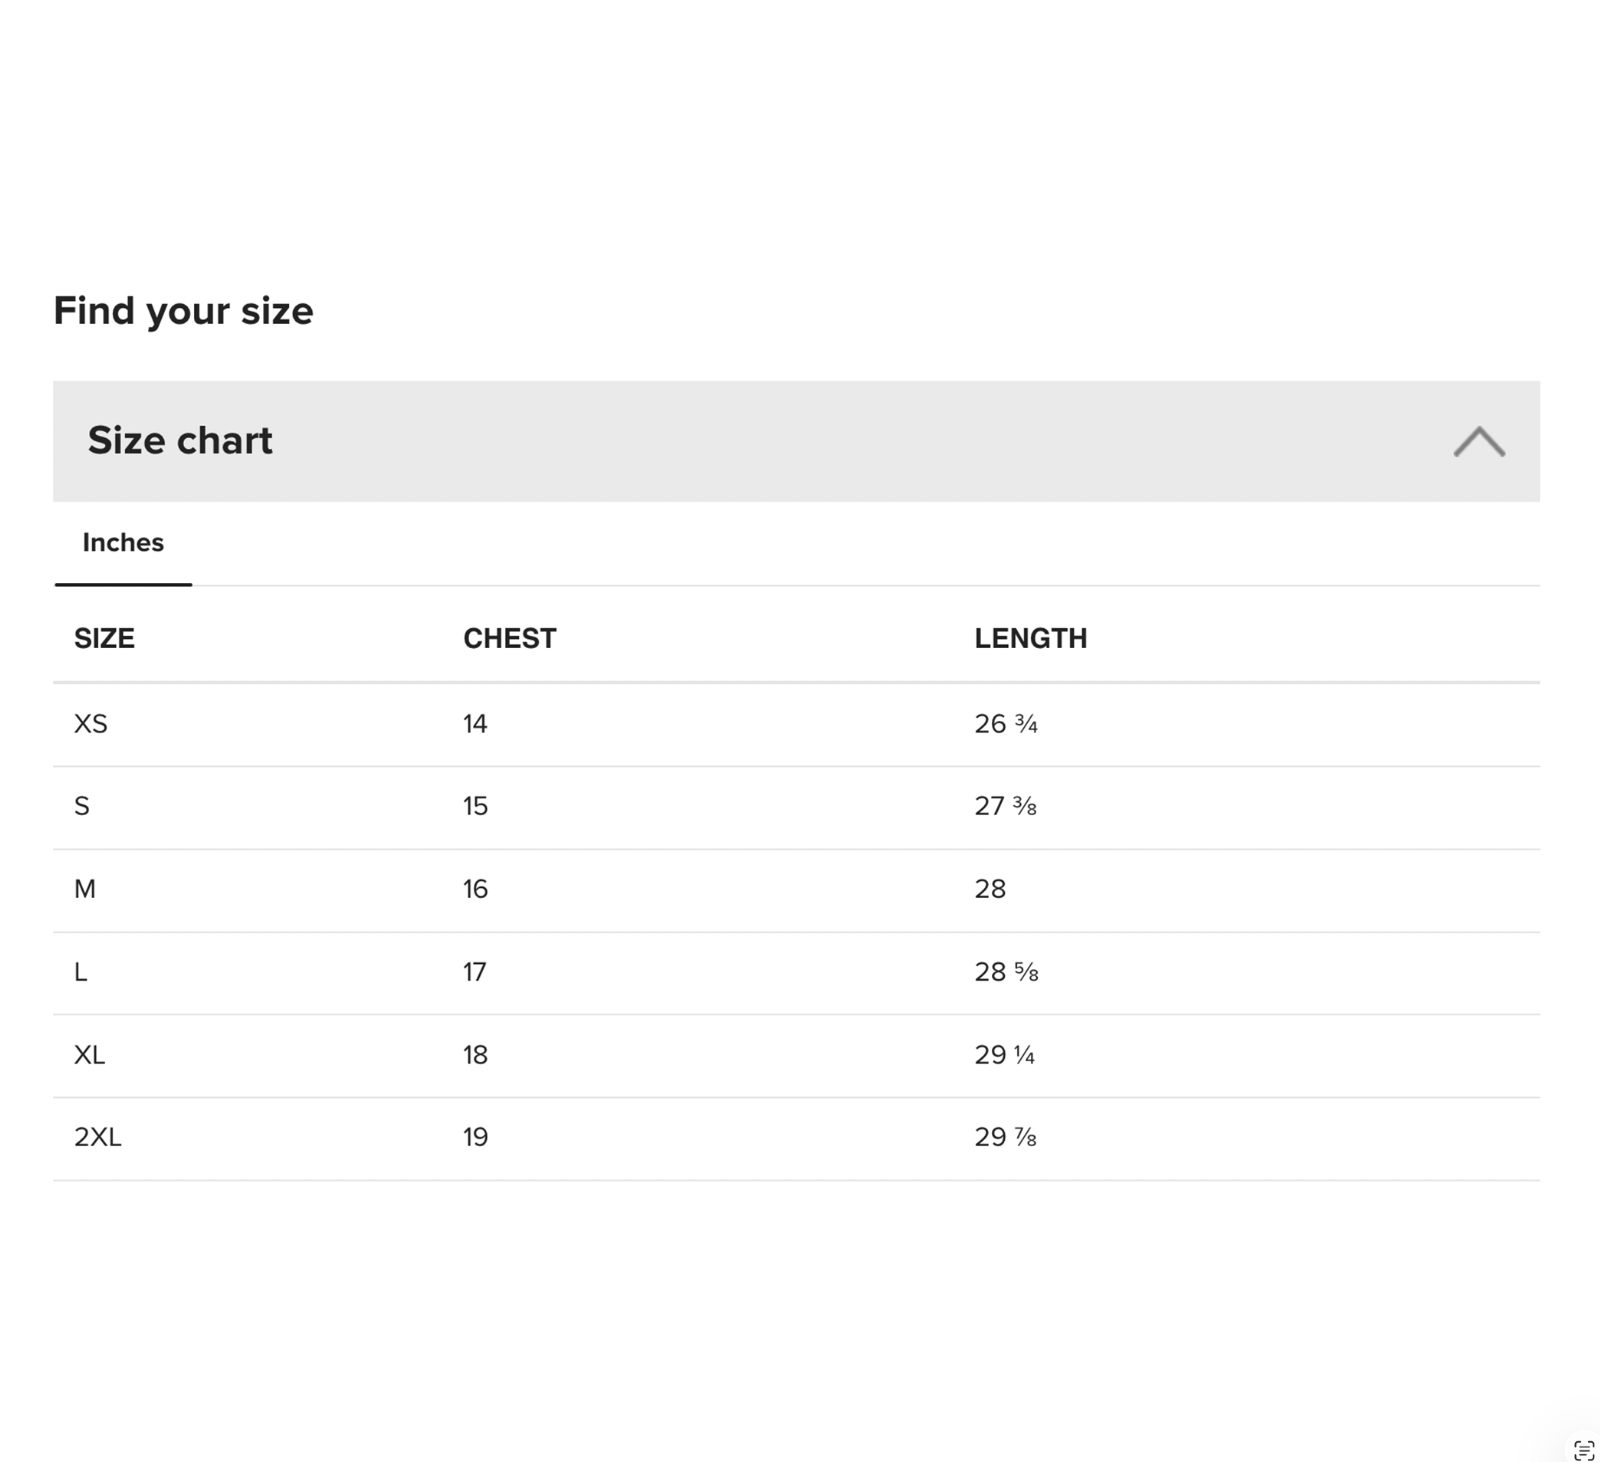This screenshot has height=1462, width=1600.
Task: Click the SIZE column header
Action: tap(104, 638)
